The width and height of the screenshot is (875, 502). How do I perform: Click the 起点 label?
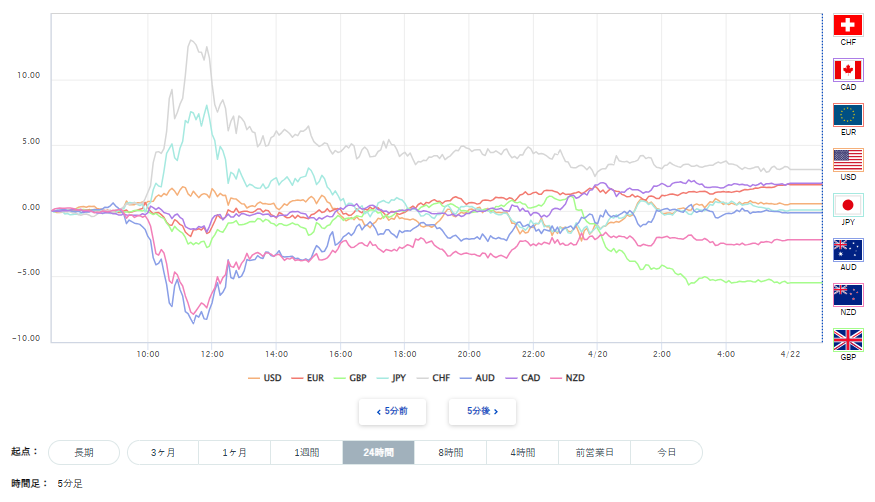click(23, 452)
